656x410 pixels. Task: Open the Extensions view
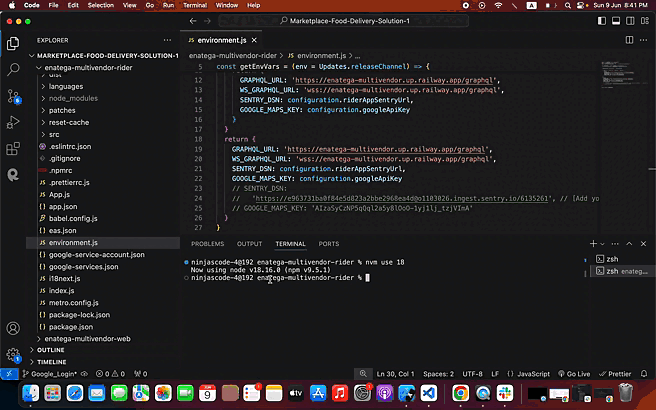(x=13, y=148)
